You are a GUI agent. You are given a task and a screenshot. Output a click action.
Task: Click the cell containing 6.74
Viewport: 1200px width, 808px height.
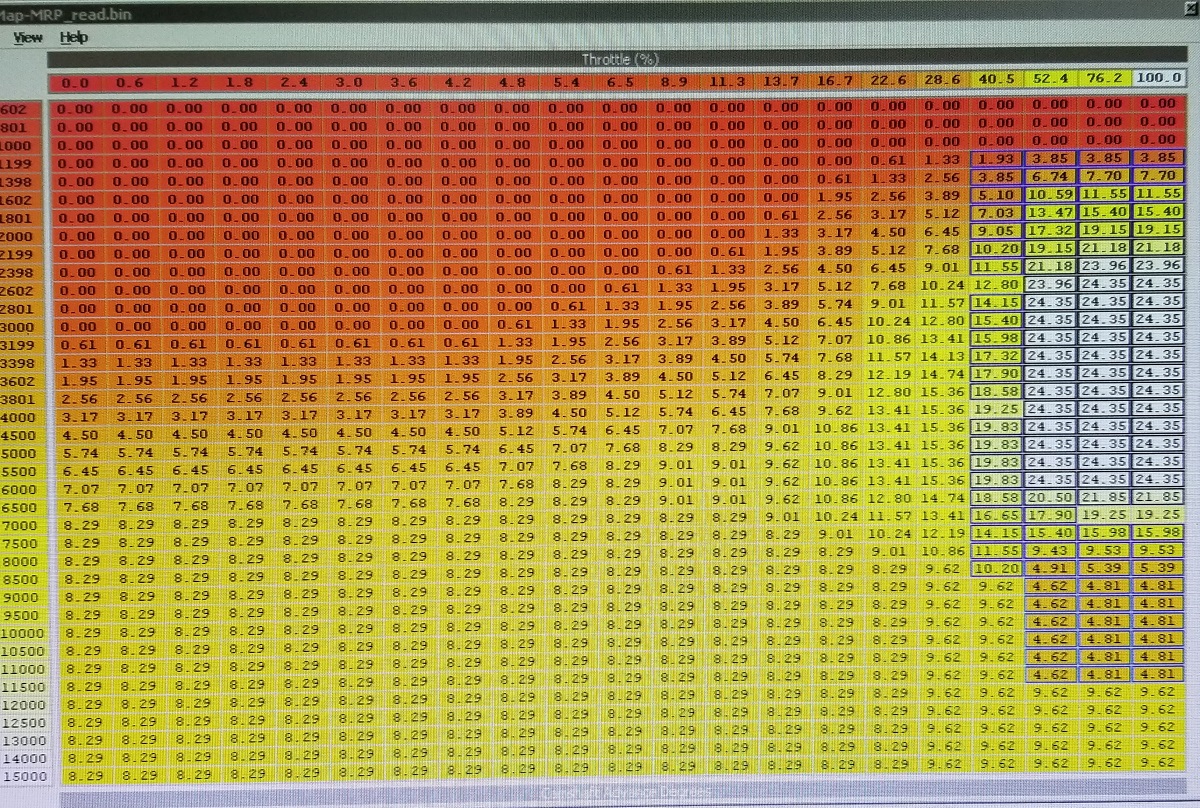pos(1050,177)
